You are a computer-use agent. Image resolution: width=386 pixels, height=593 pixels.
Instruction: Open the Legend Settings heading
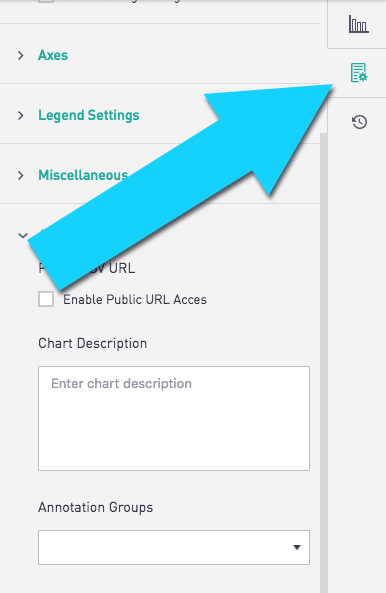click(x=89, y=115)
